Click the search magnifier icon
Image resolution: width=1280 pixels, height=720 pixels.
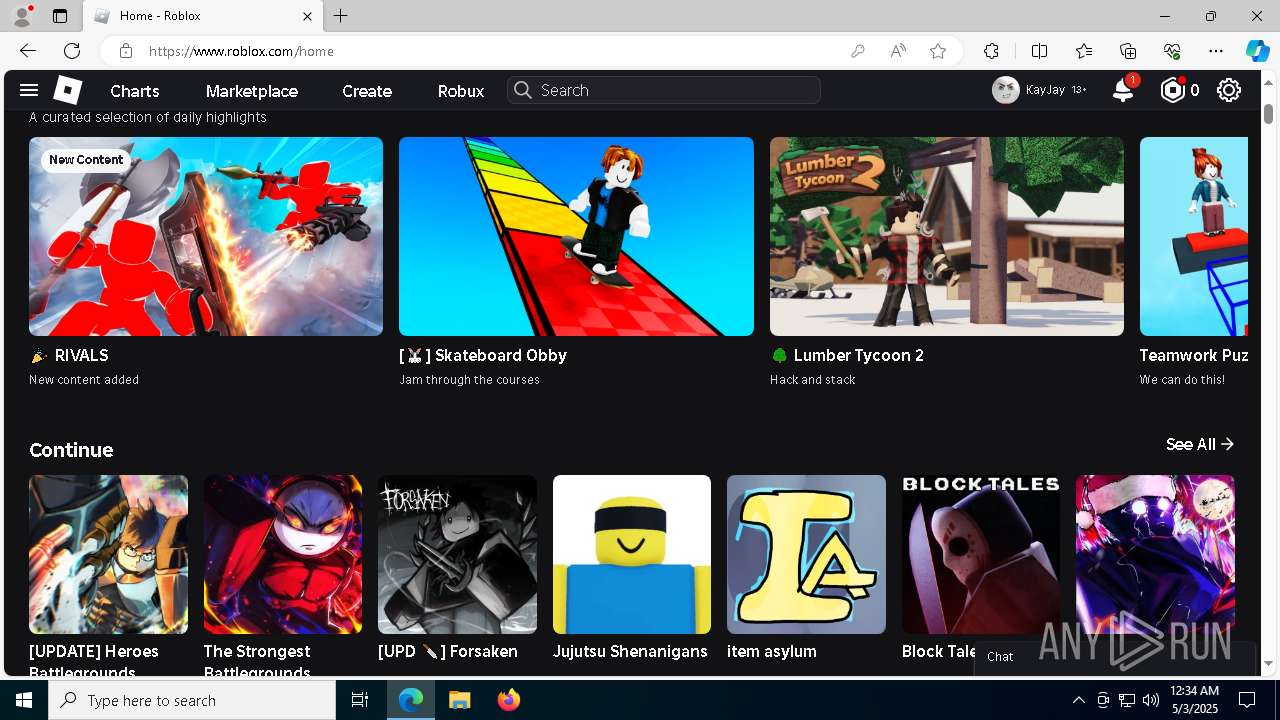pyautogui.click(x=522, y=90)
